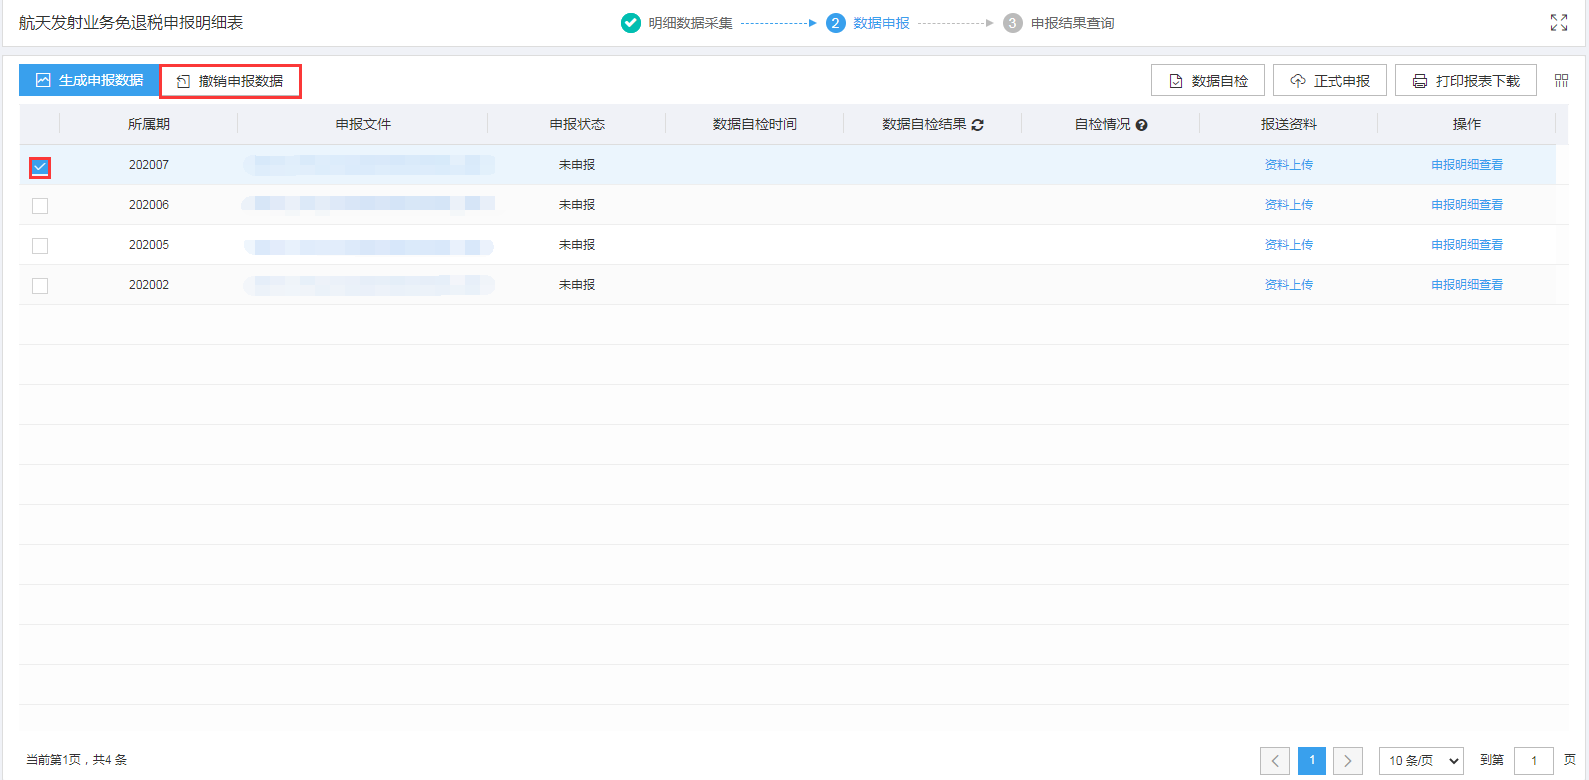Click 未申报 status in the 202002 row
This screenshot has width=1589, height=780.
coord(577,285)
